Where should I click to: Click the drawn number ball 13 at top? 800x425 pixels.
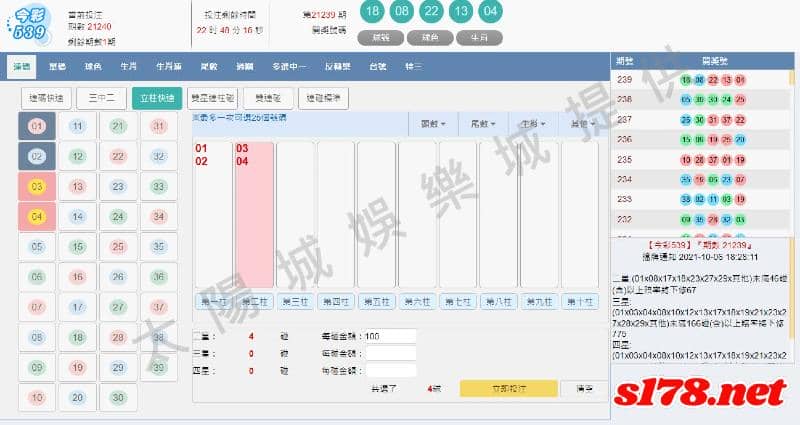461,11
